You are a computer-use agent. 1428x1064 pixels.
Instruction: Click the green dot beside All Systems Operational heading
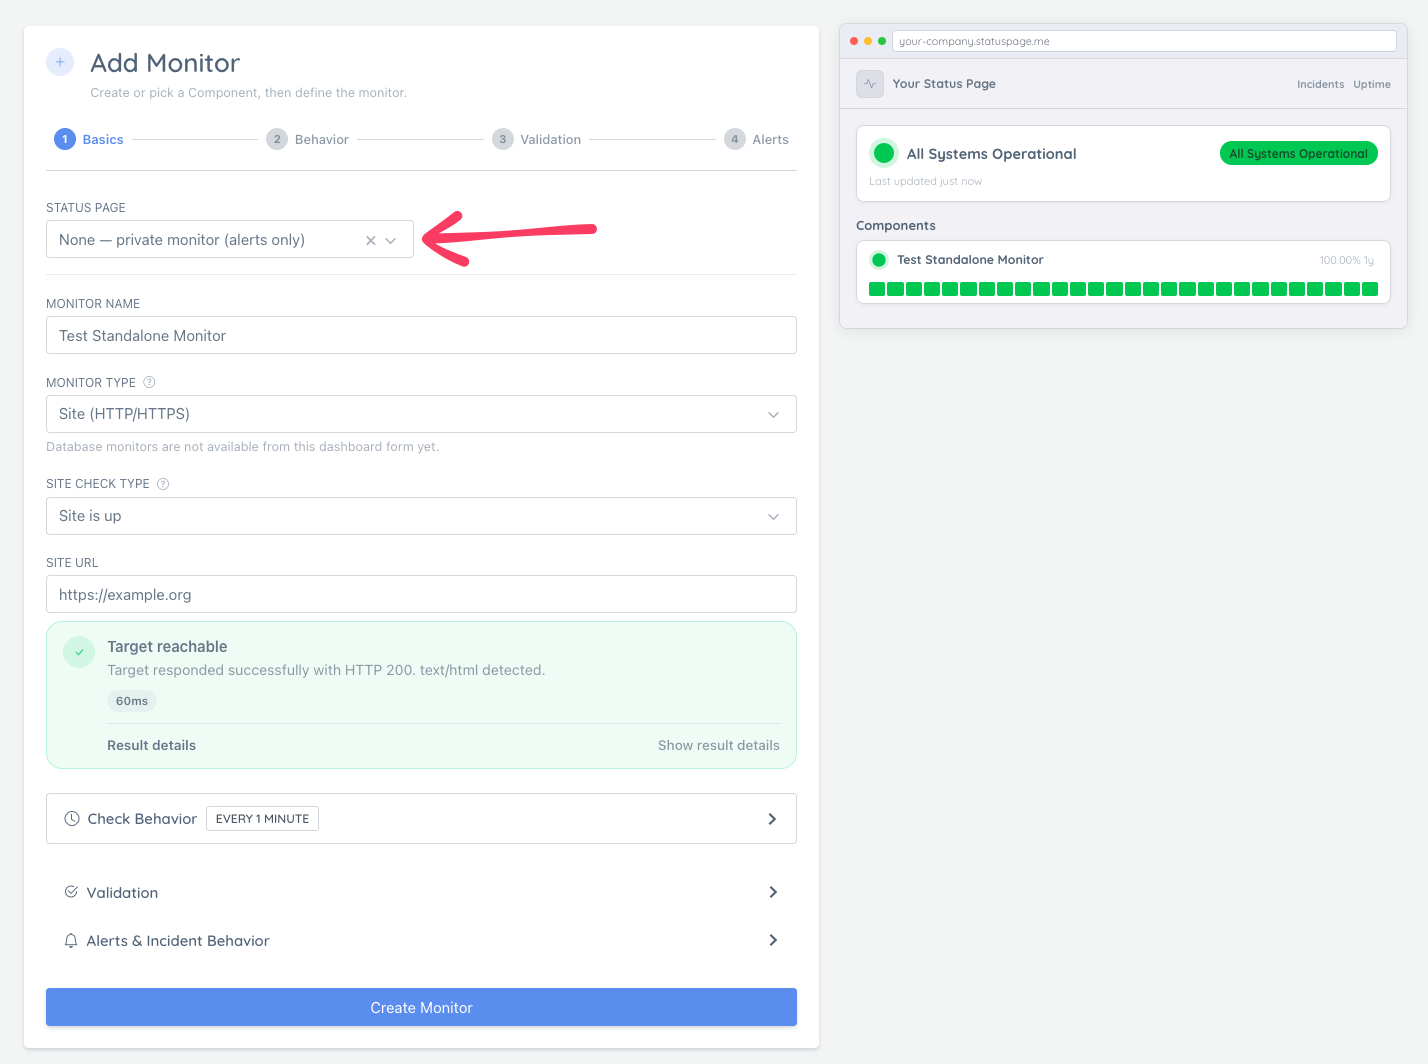[x=884, y=153]
